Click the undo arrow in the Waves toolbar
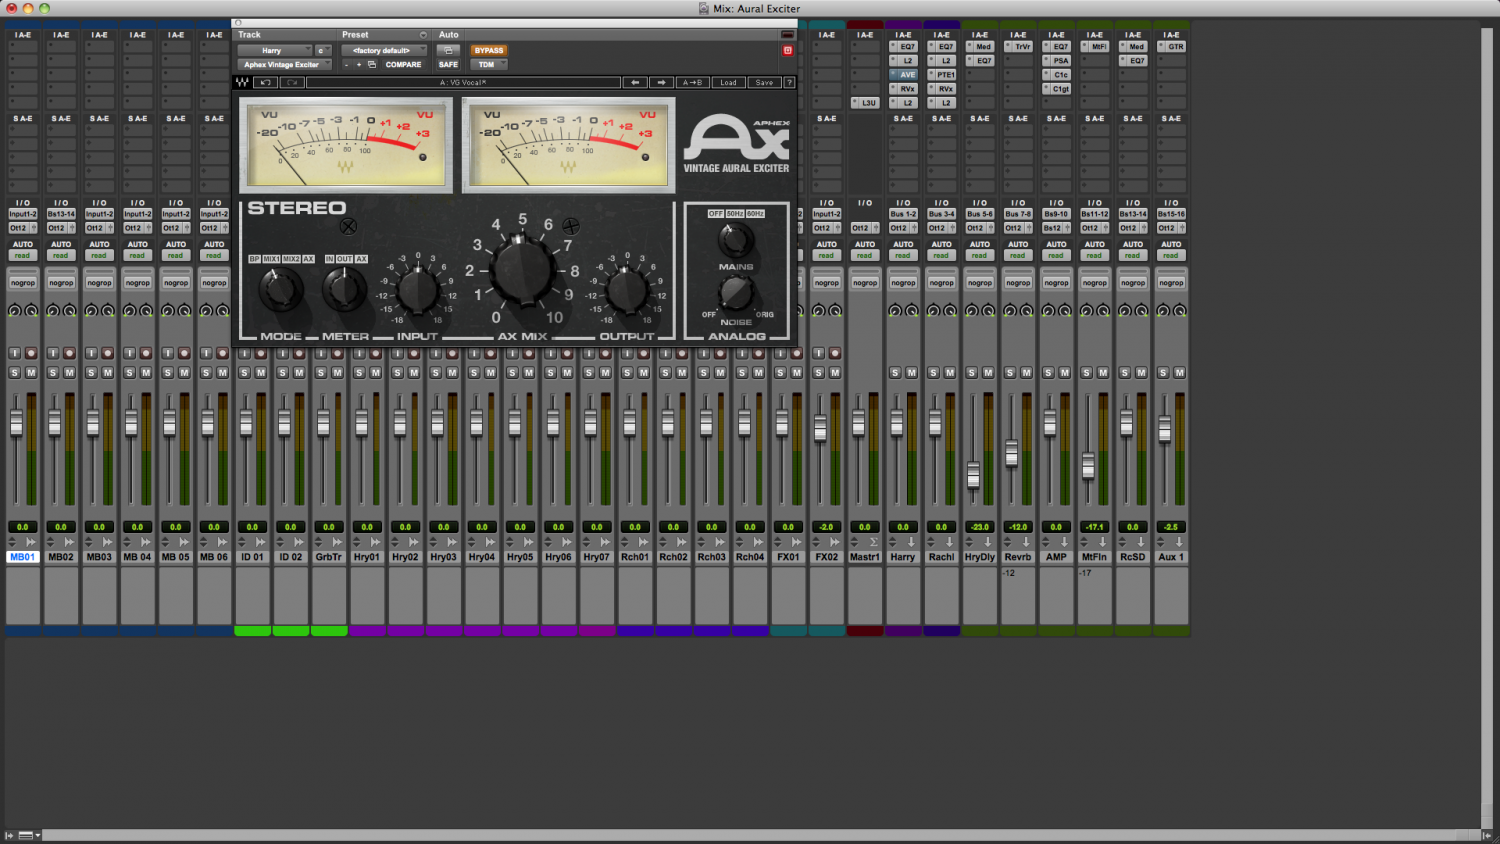The width and height of the screenshot is (1500, 844). (x=265, y=82)
